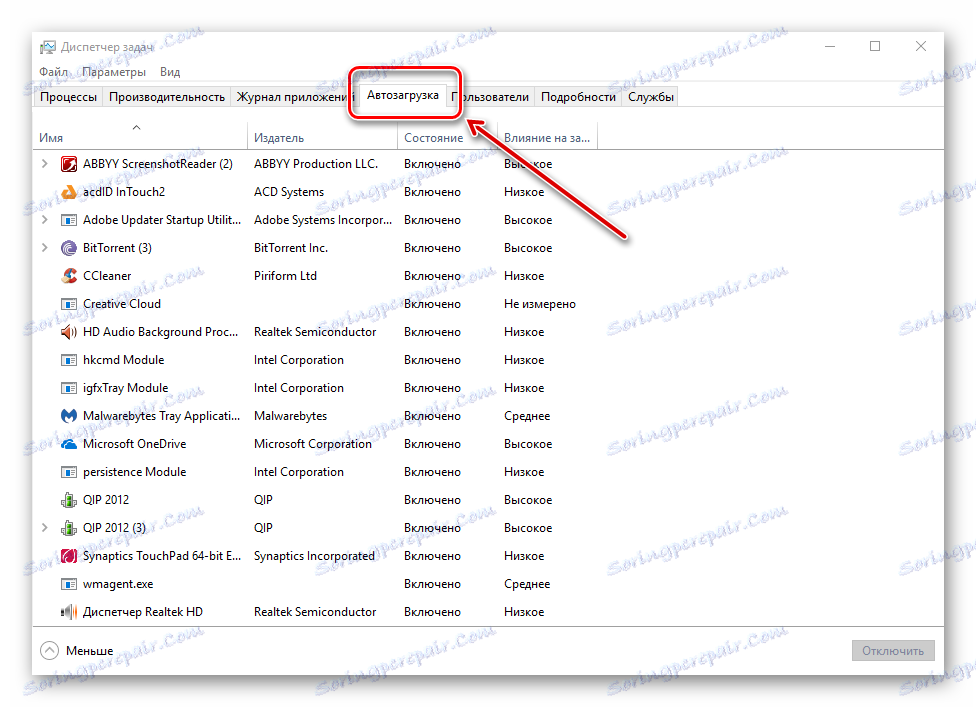This screenshot has height=707, width=976.
Task: Click the Piriform Ltd publisher cell
Action: click(285, 276)
